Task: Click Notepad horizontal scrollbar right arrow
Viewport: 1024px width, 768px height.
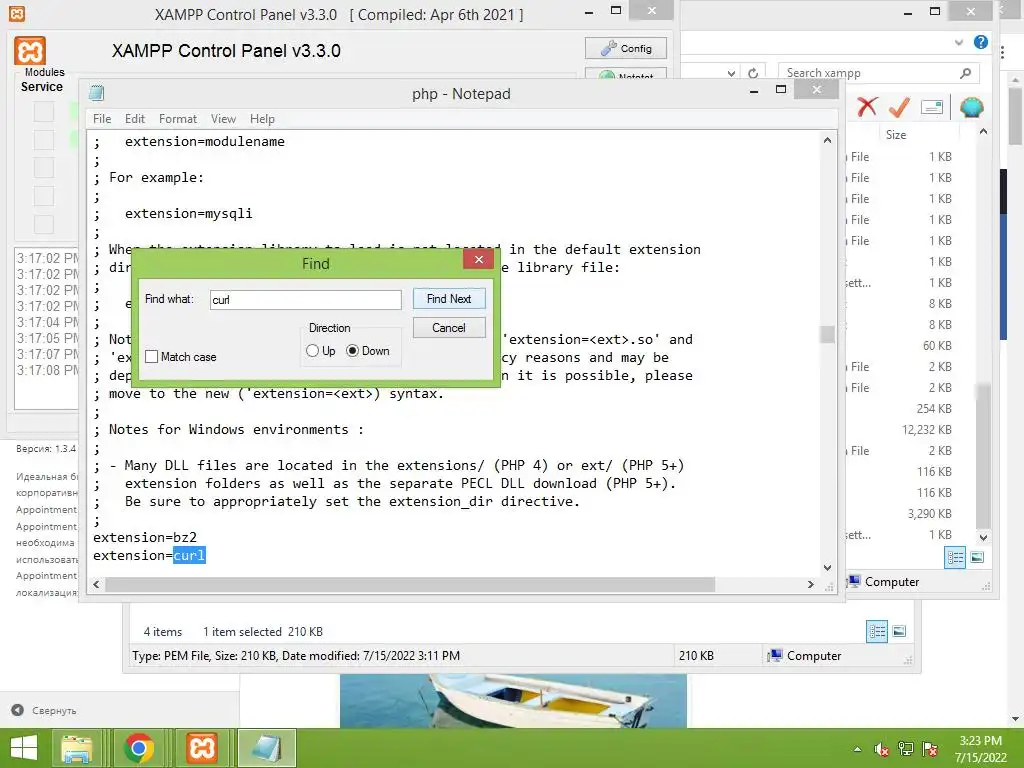Action: [x=810, y=584]
